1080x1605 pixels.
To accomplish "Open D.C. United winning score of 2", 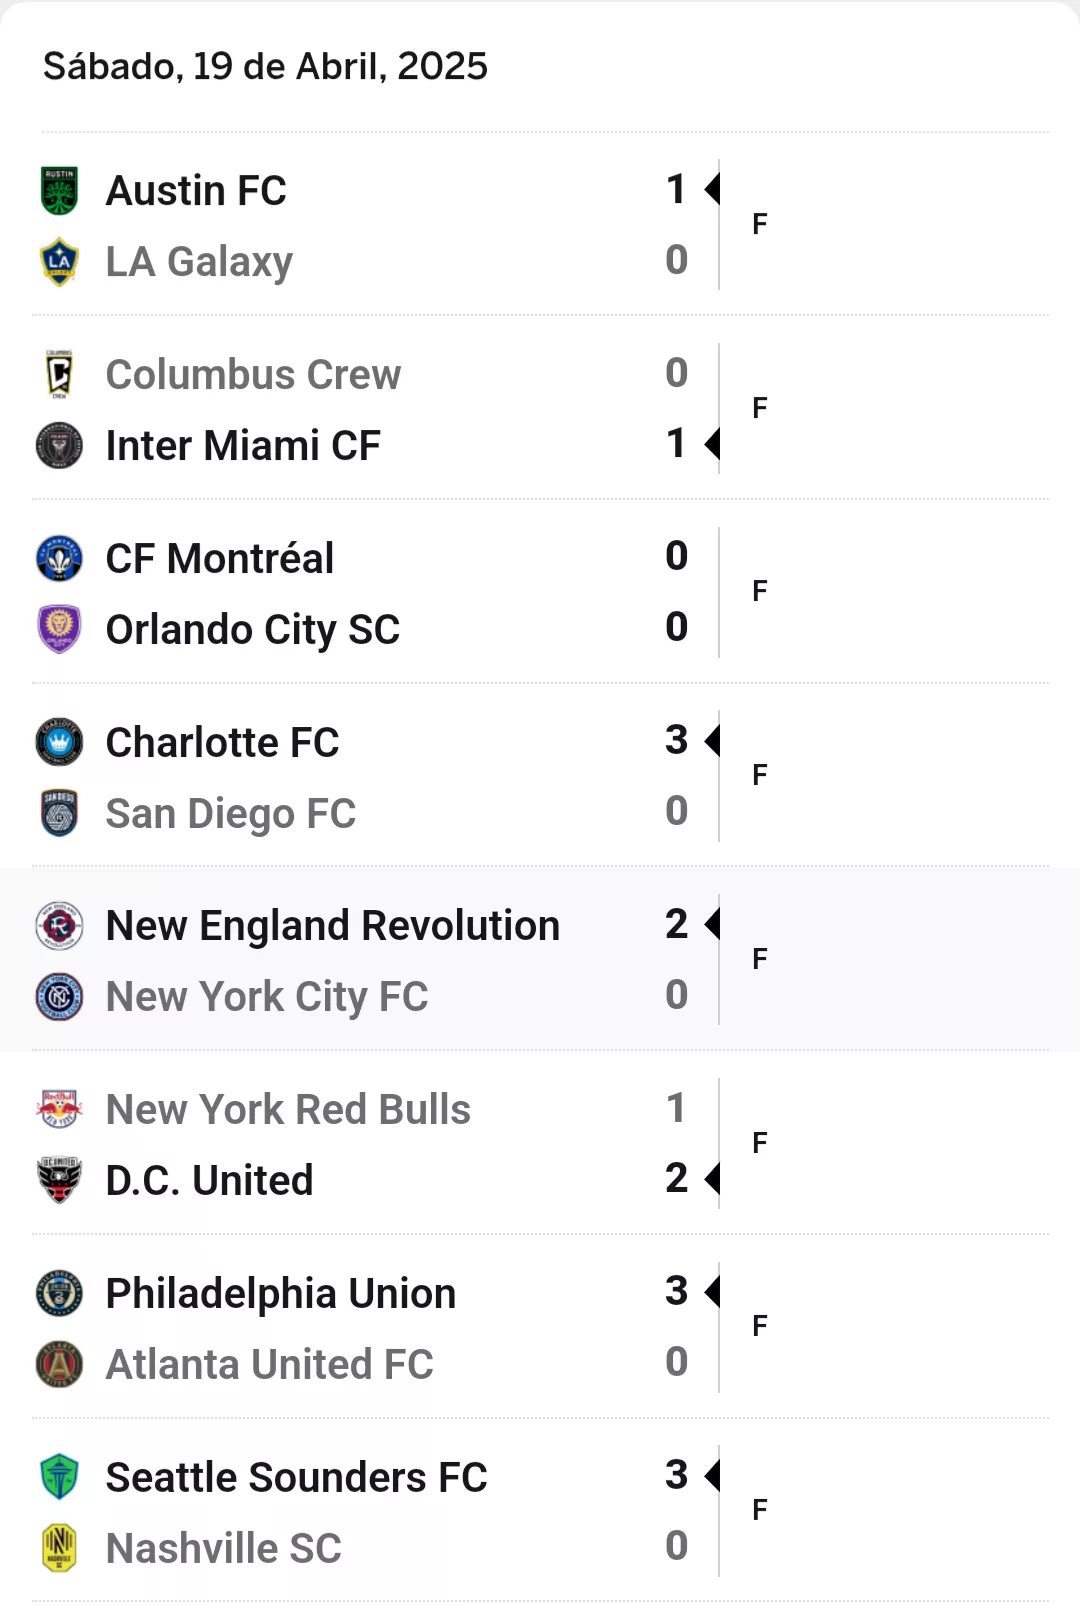I will pos(677,1179).
